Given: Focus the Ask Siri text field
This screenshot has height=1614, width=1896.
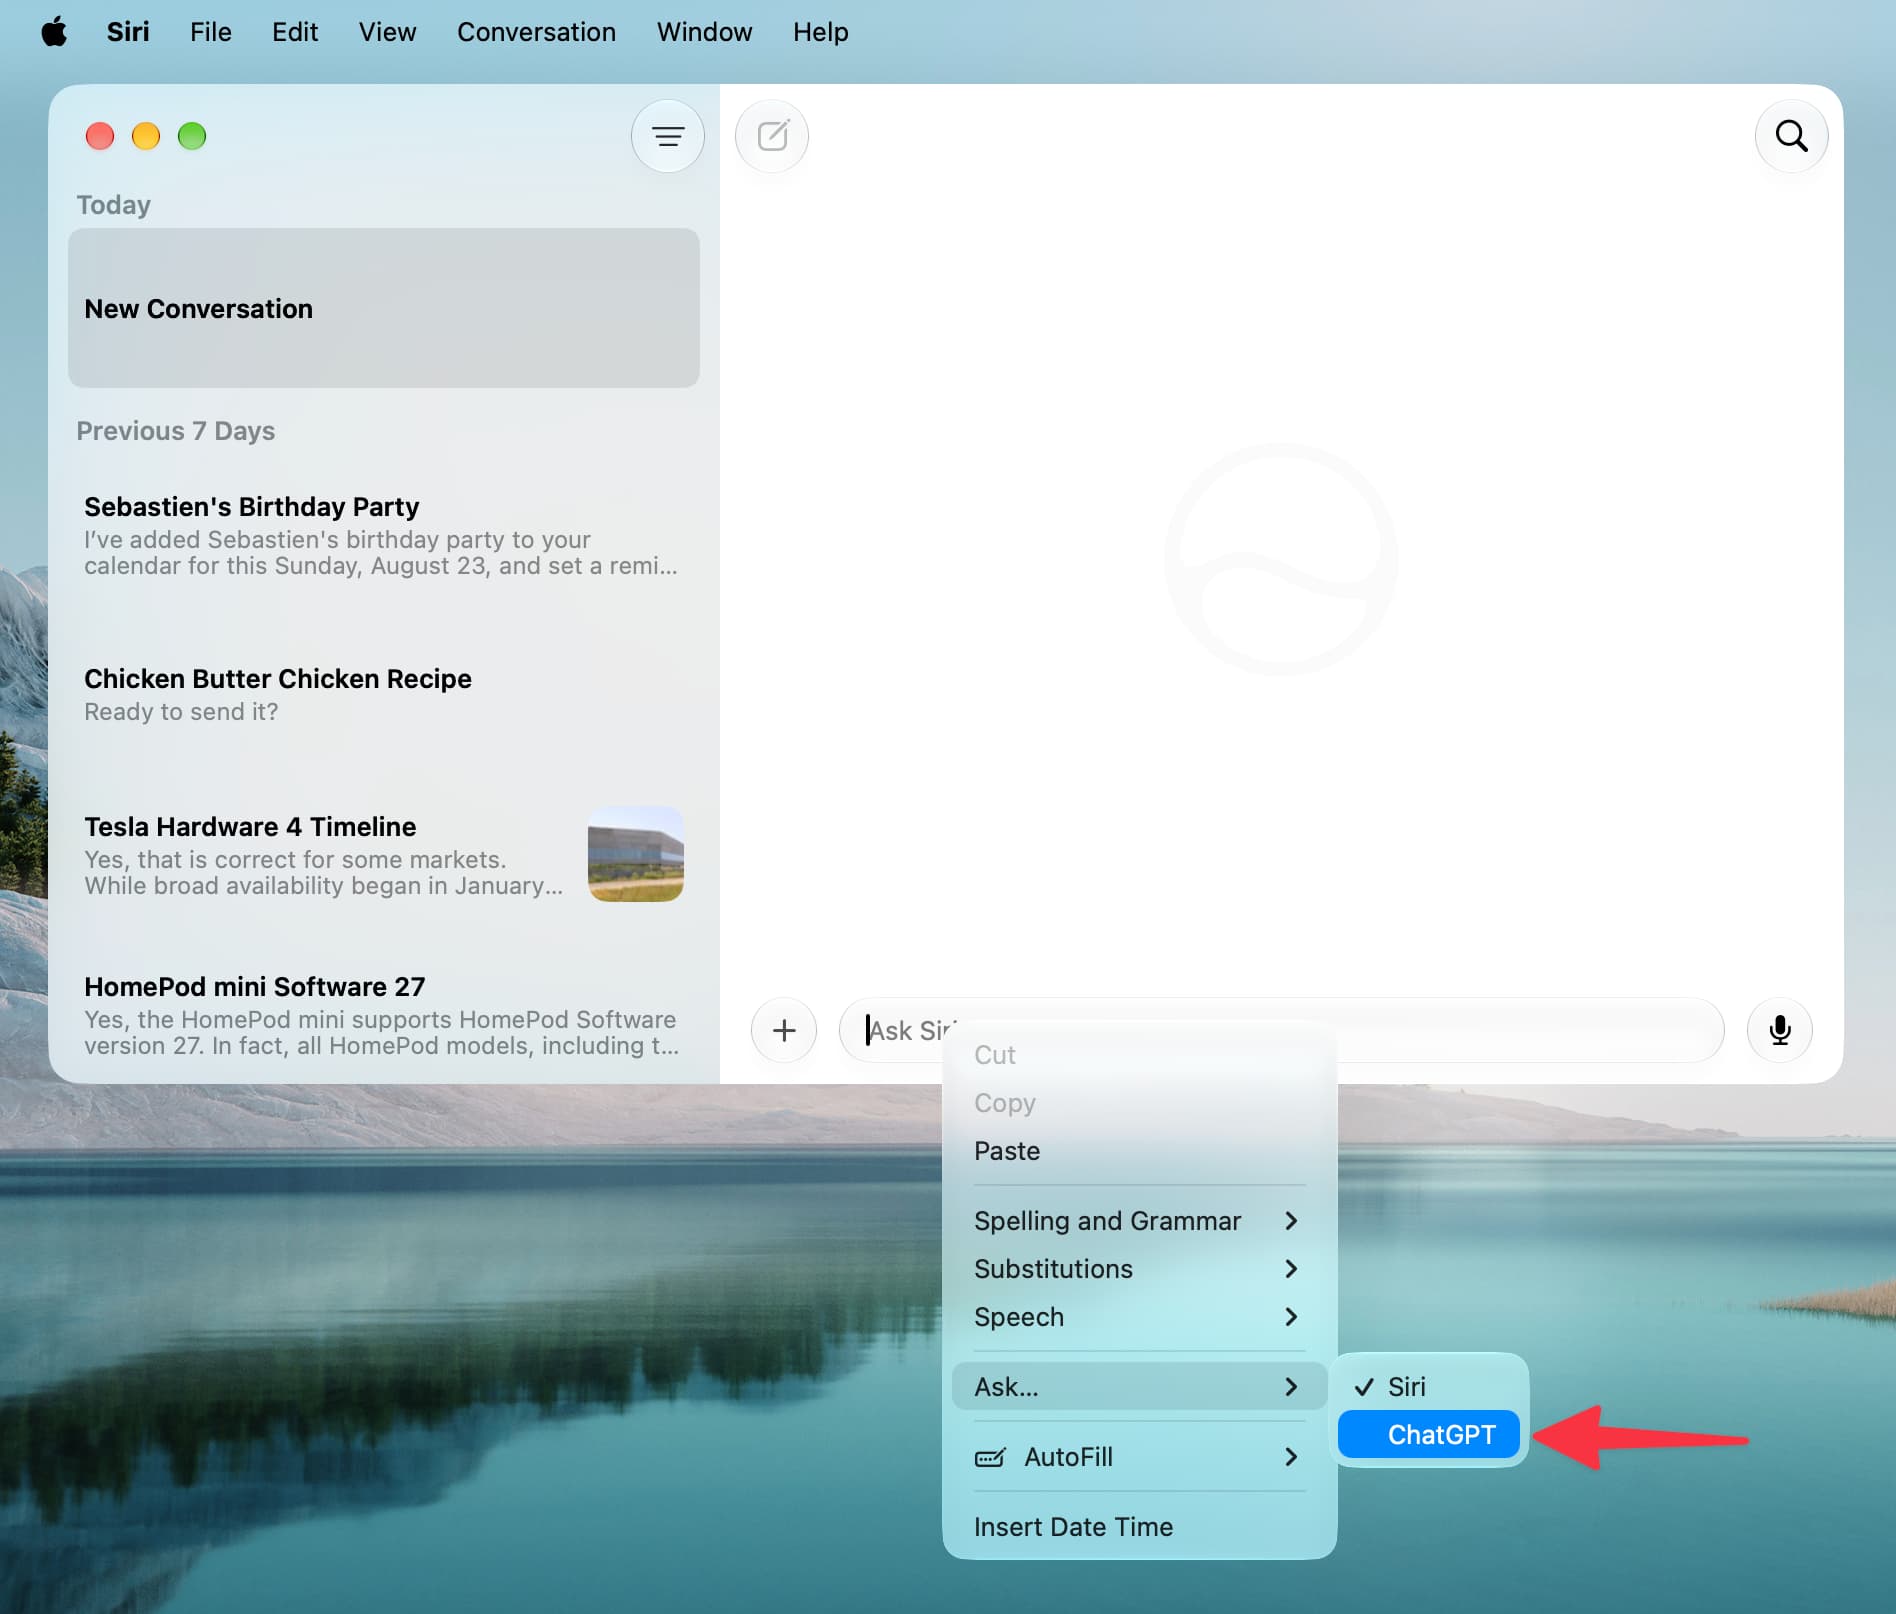Looking at the screenshot, I should [x=1282, y=1030].
